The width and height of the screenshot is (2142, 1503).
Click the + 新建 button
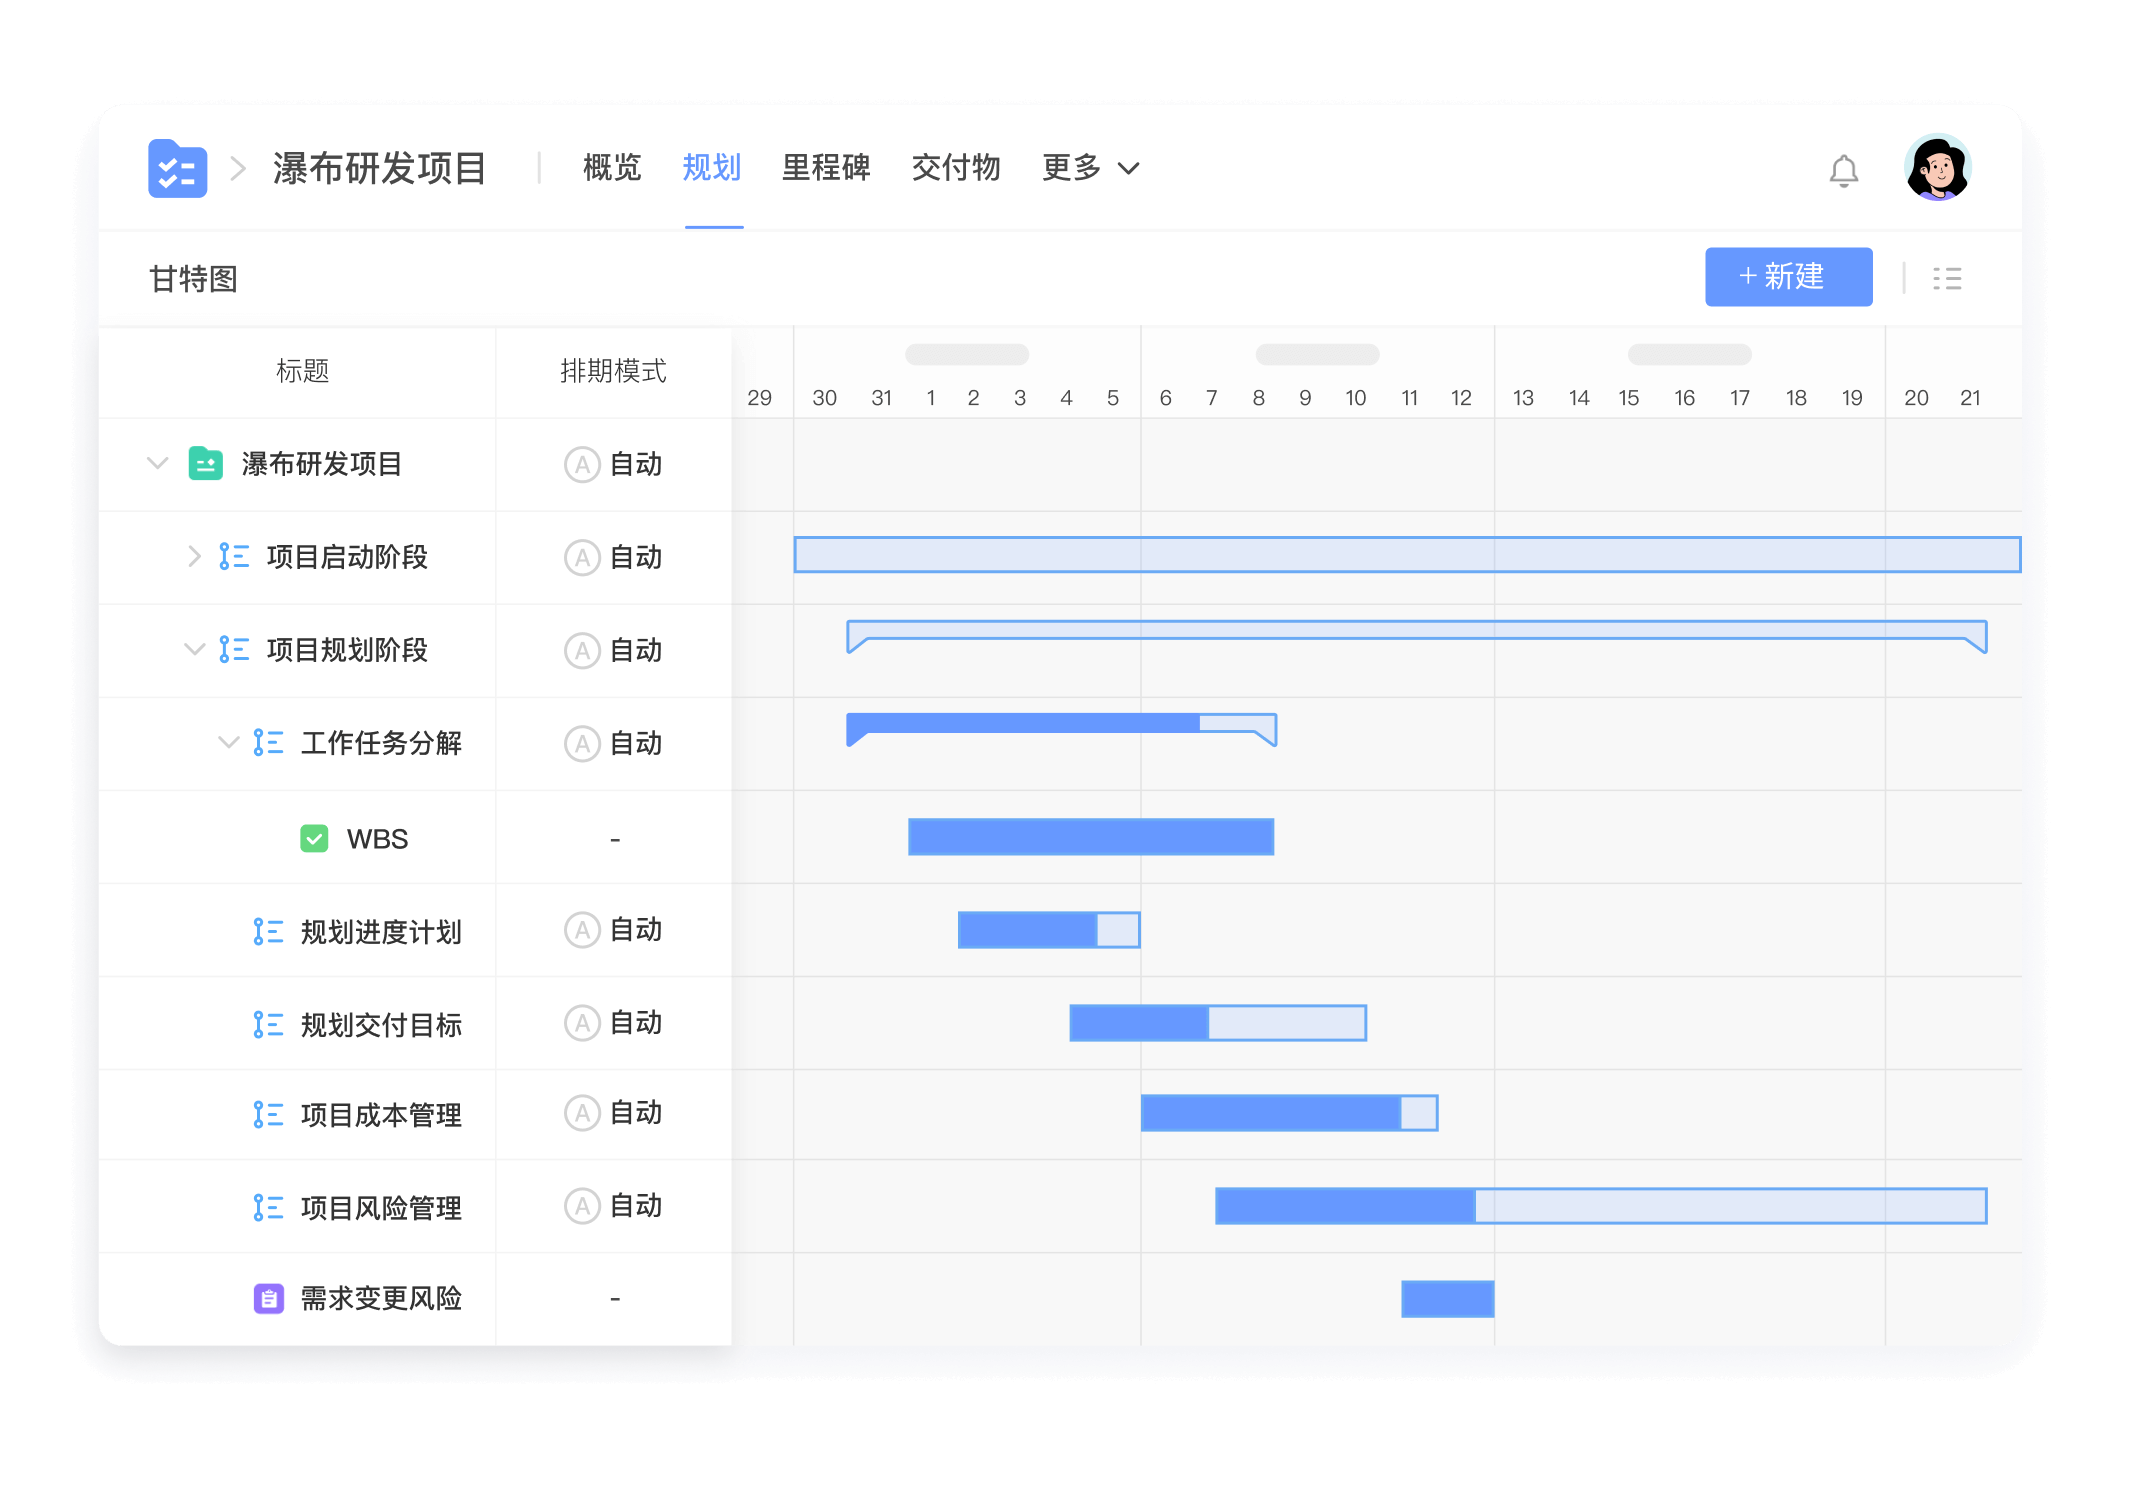click(x=1788, y=277)
